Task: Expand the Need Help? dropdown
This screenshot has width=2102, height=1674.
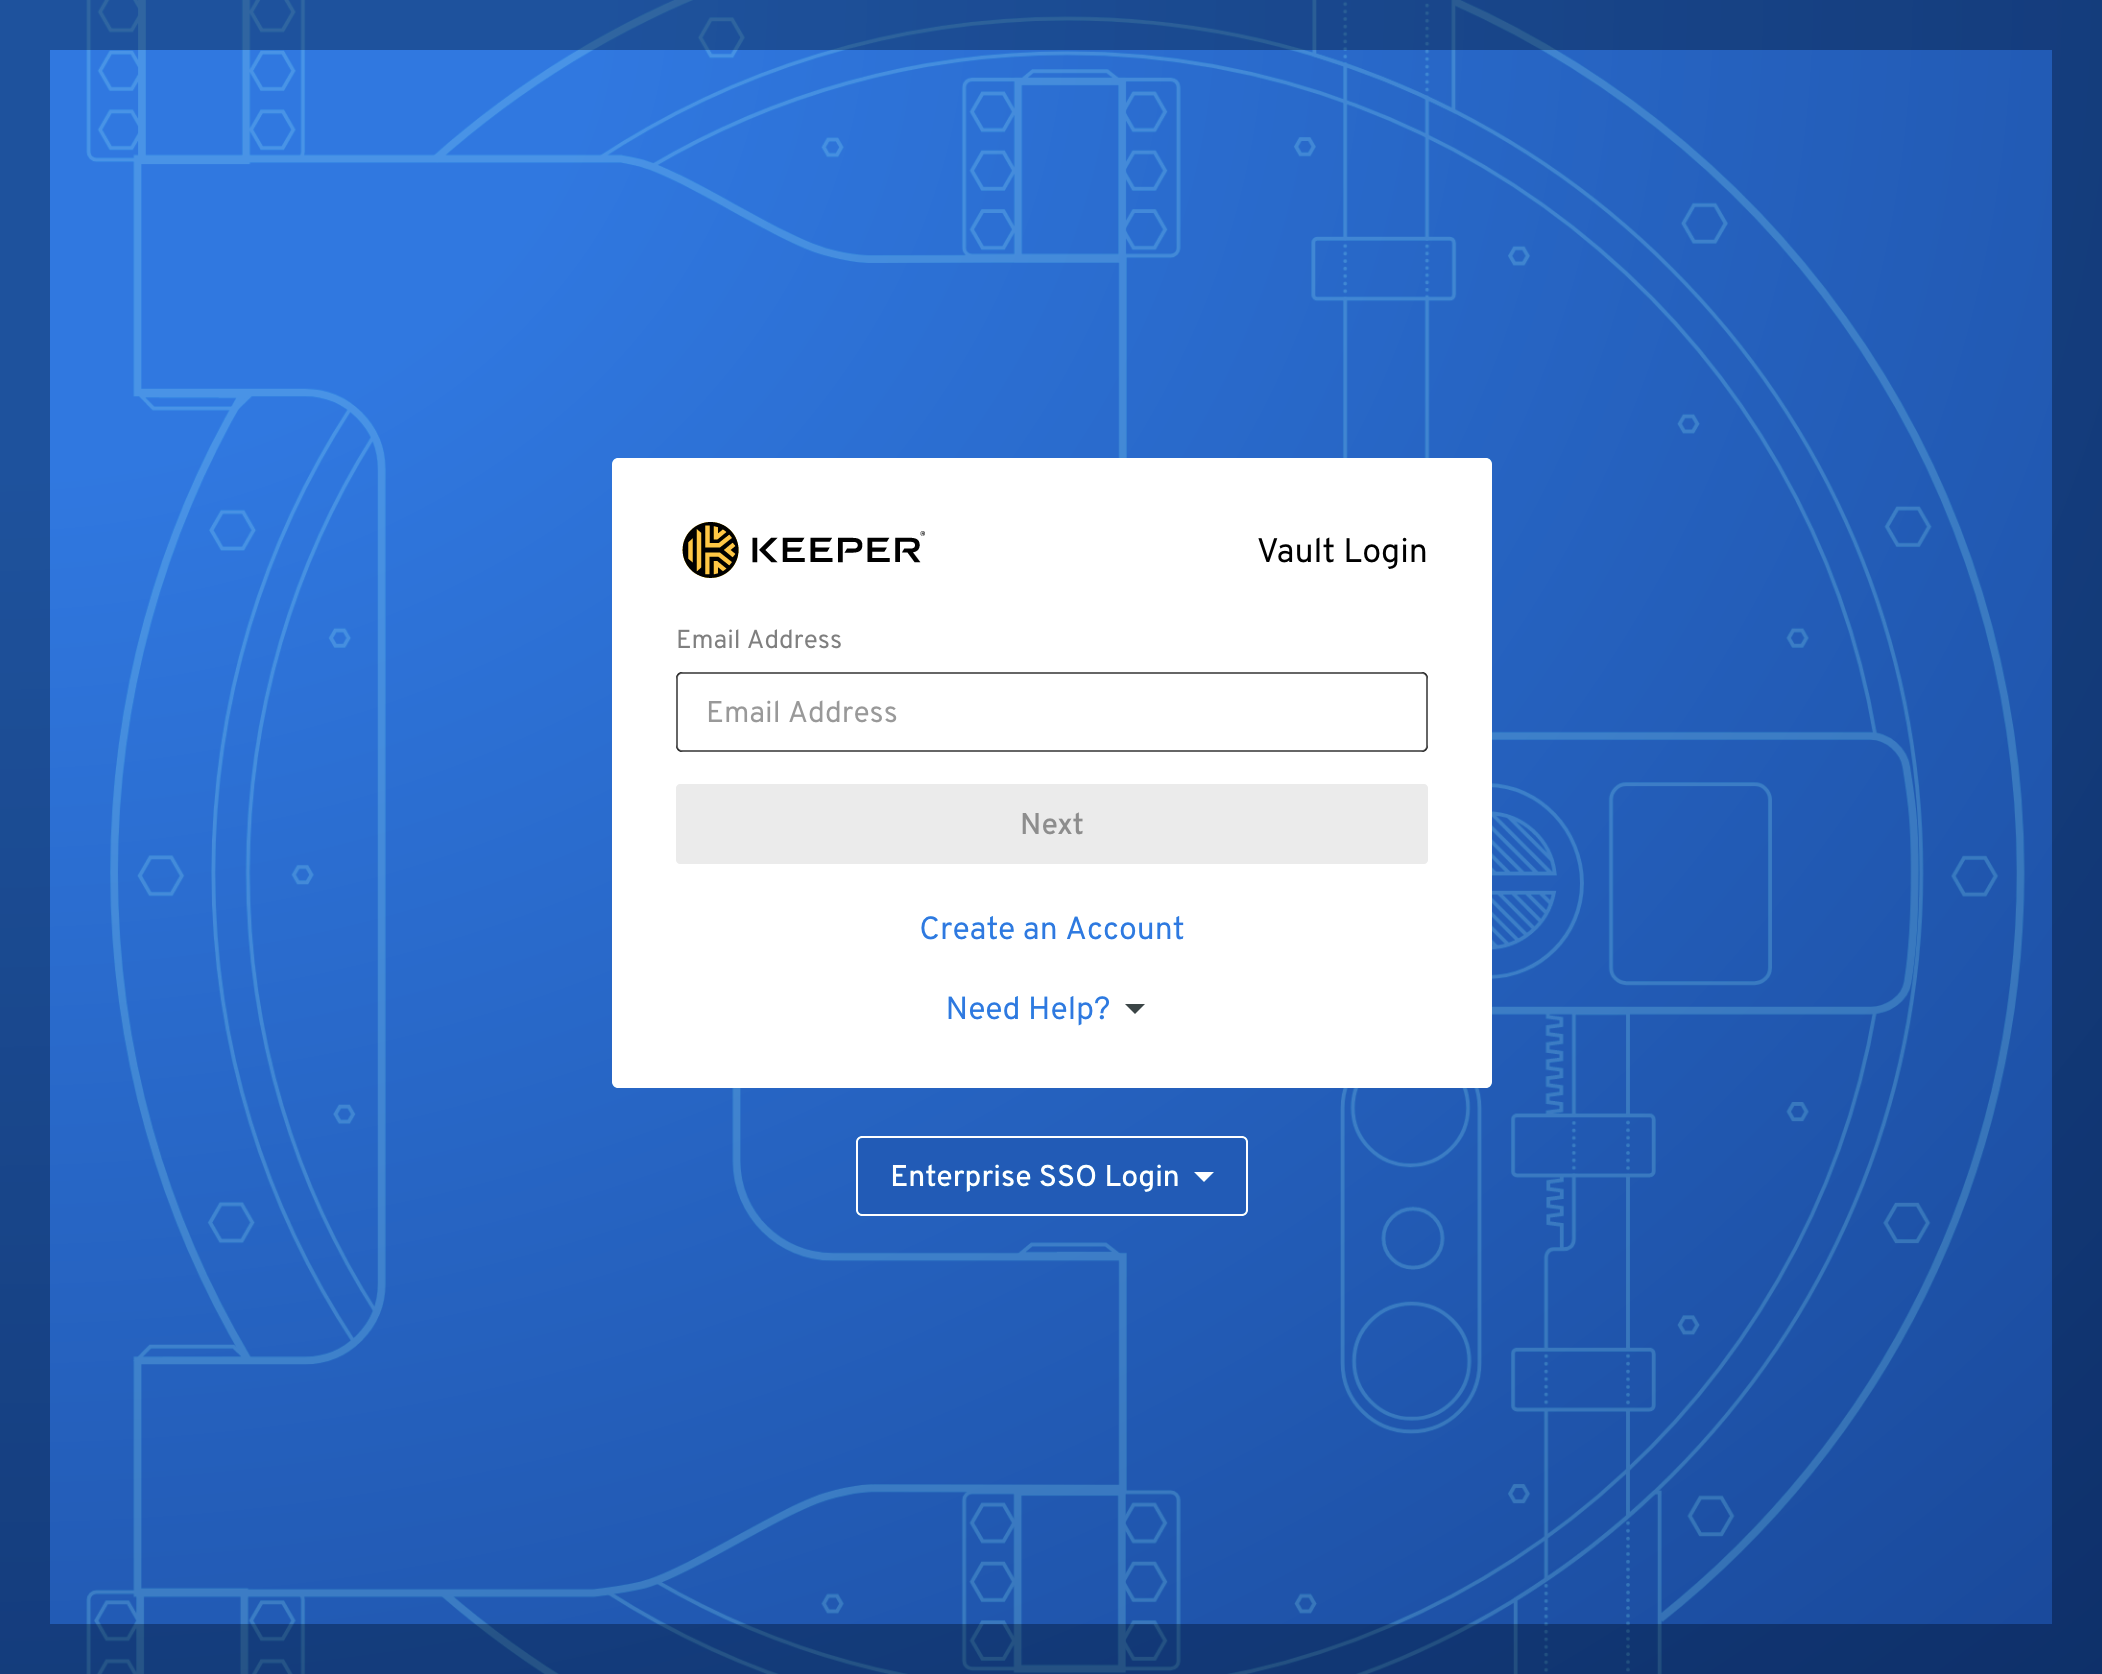Action: coord(1045,1008)
